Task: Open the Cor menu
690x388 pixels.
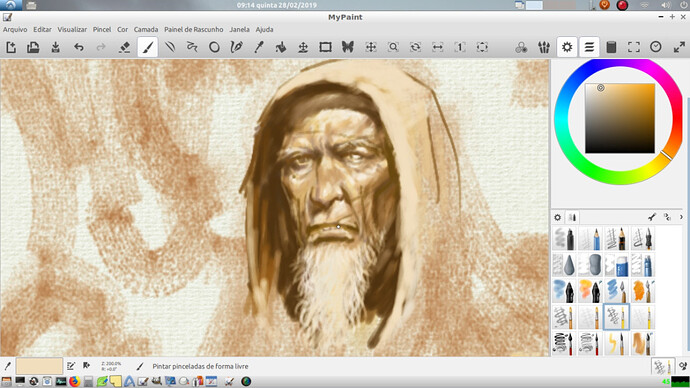Action: [122, 29]
